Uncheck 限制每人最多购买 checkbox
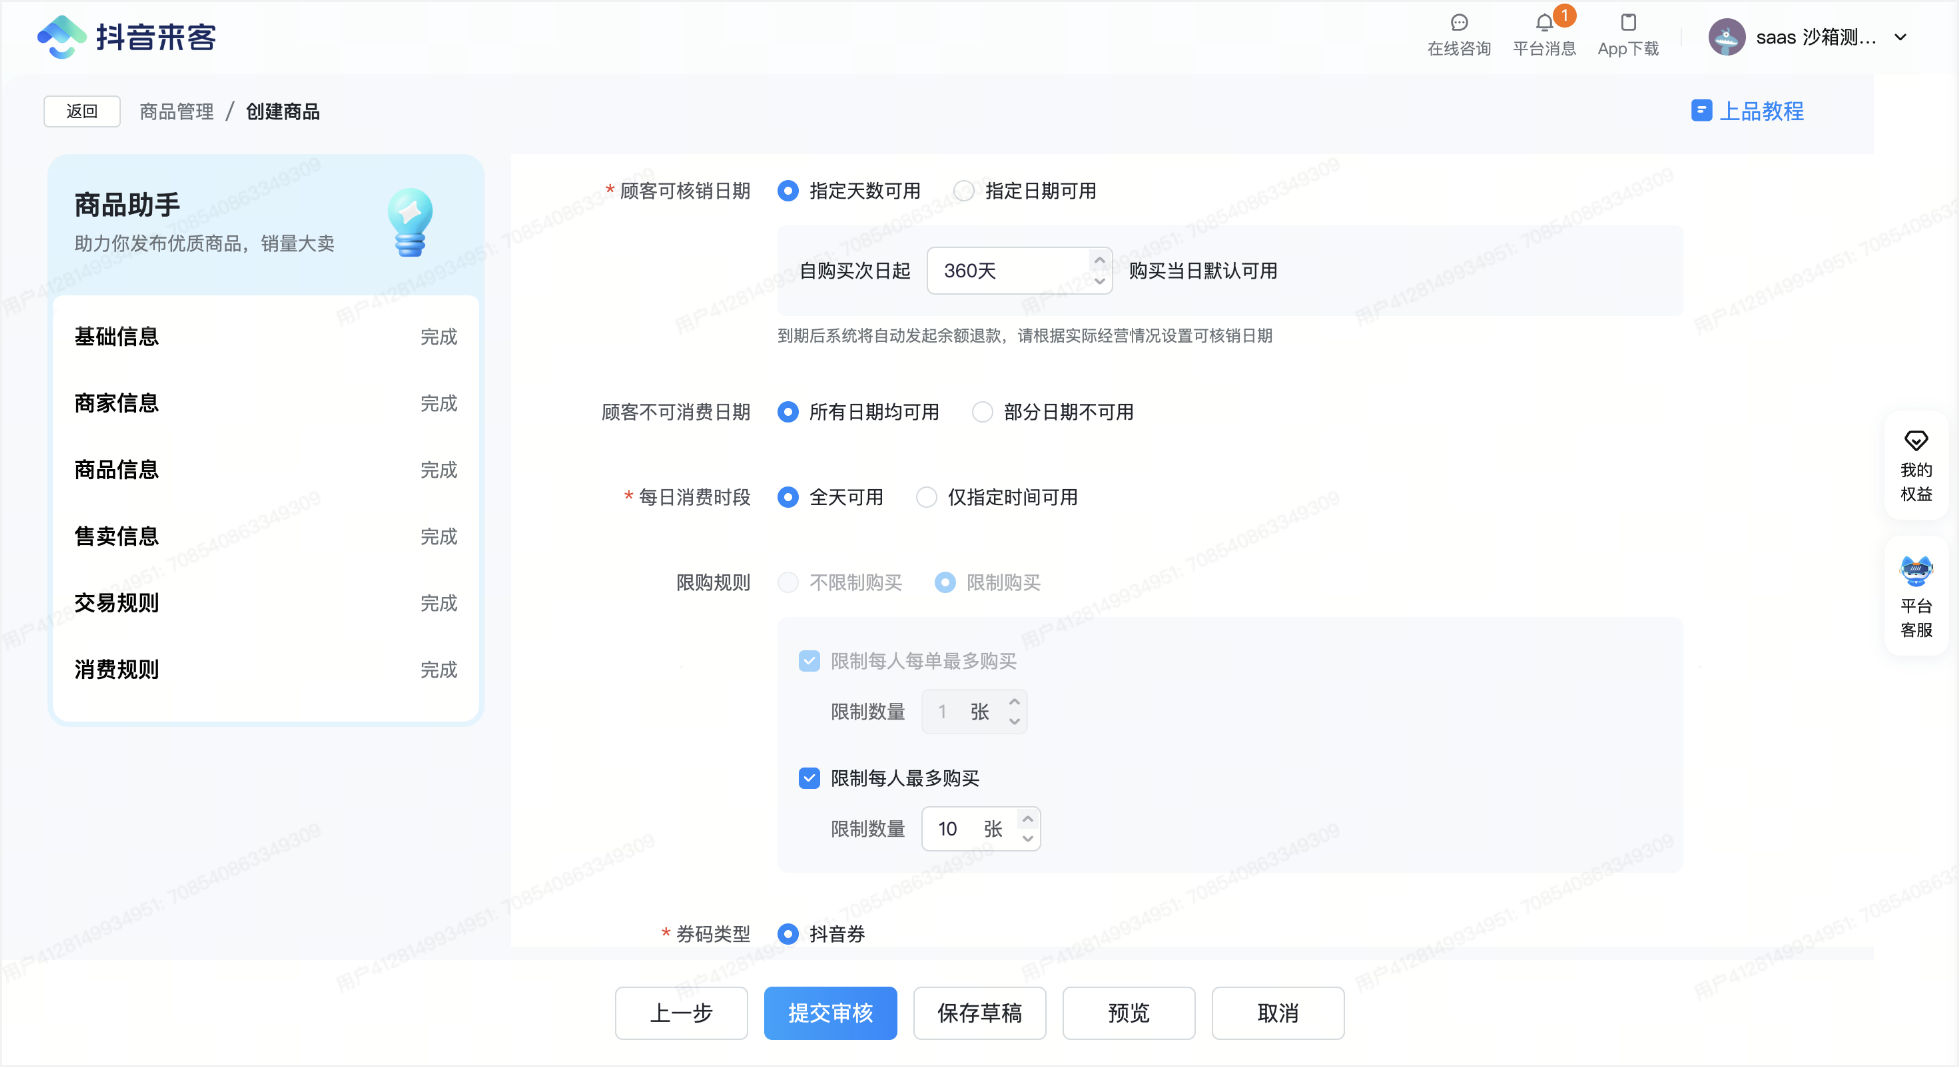 pyautogui.click(x=810, y=778)
